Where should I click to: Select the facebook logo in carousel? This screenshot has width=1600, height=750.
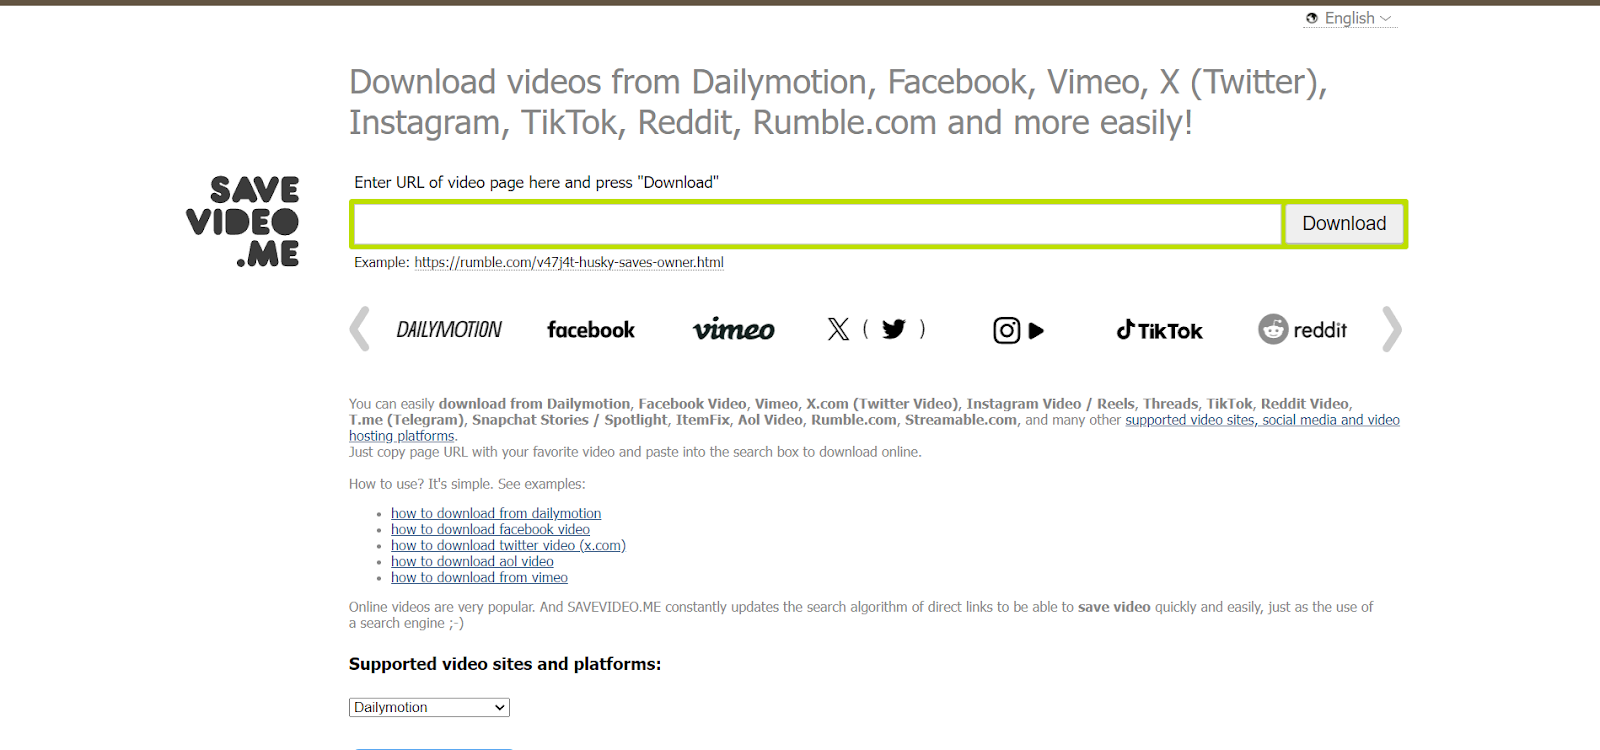591,330
